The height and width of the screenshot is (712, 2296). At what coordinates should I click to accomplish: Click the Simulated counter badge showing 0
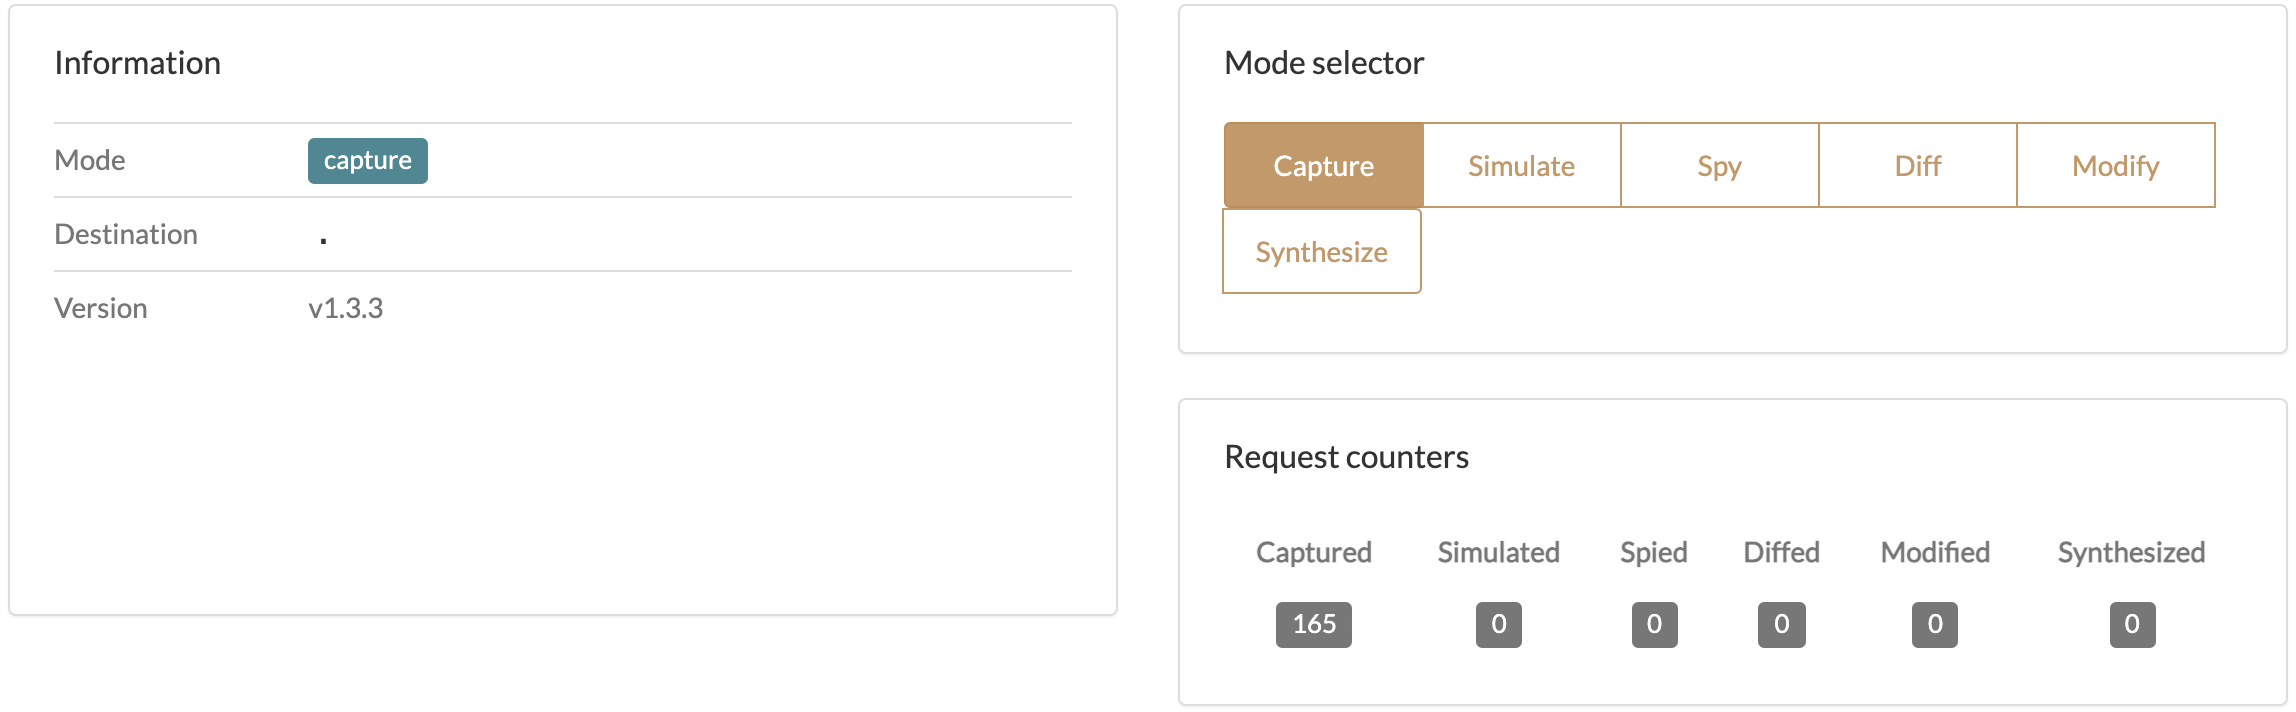[x=1499, y=625]
